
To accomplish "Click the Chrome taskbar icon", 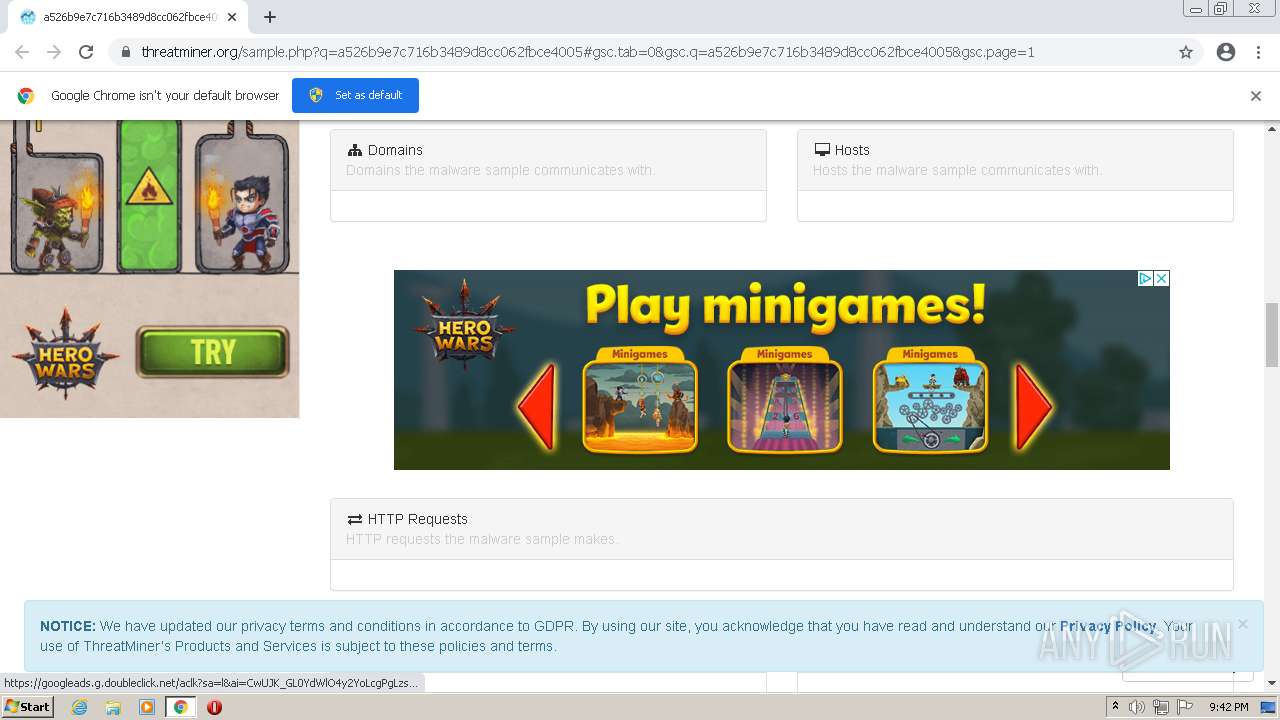I will (181, 707).
